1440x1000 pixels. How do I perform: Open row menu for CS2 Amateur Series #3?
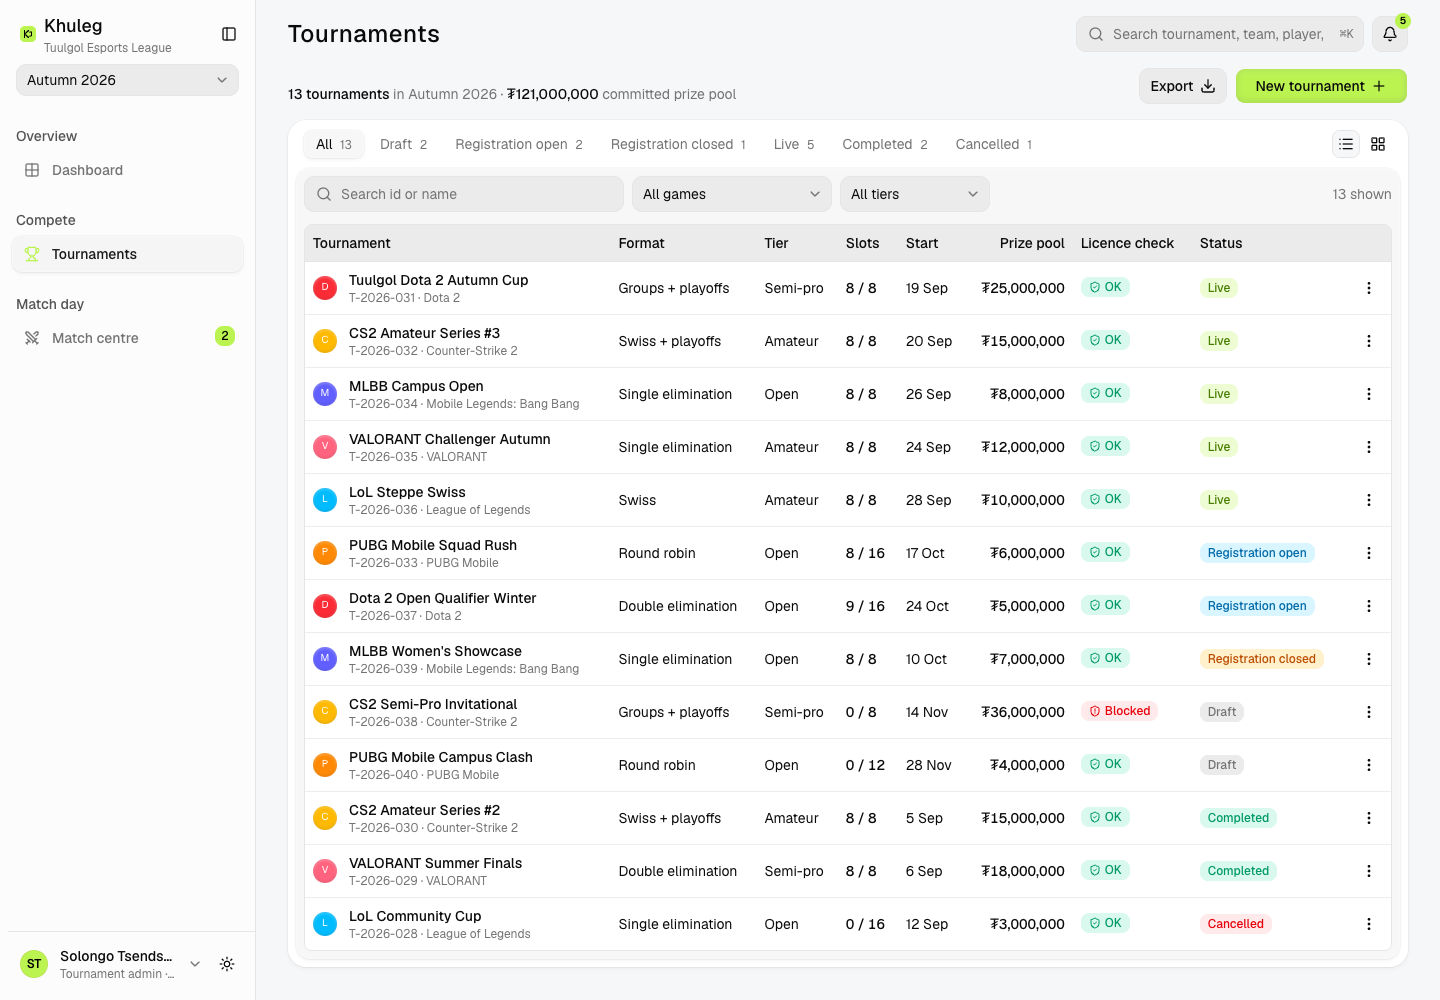point(1369,341)
